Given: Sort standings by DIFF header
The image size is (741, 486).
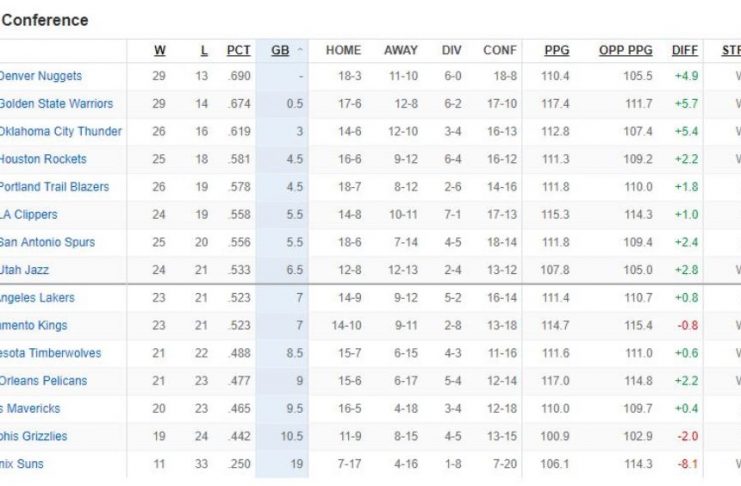Looking at the screenshot, I should (685, 51).
